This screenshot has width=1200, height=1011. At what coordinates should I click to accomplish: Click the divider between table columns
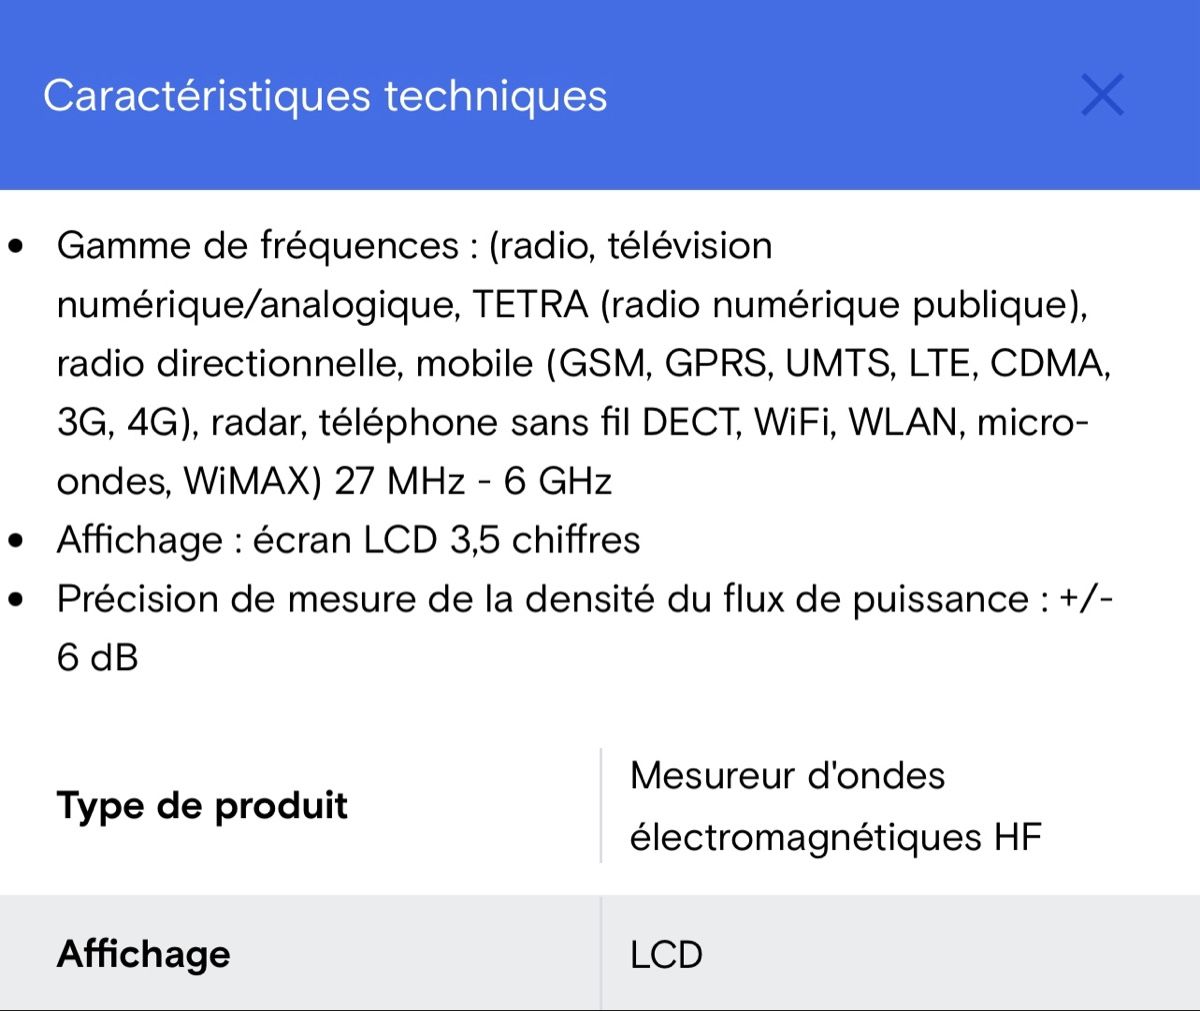point(601,804)
